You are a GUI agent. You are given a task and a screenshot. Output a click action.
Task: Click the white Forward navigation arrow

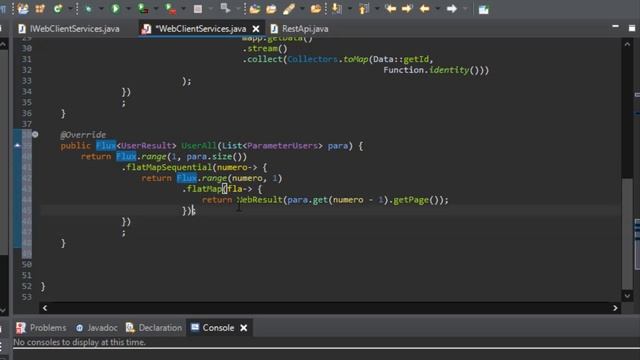pyautogui.click(x=451, y=9)
